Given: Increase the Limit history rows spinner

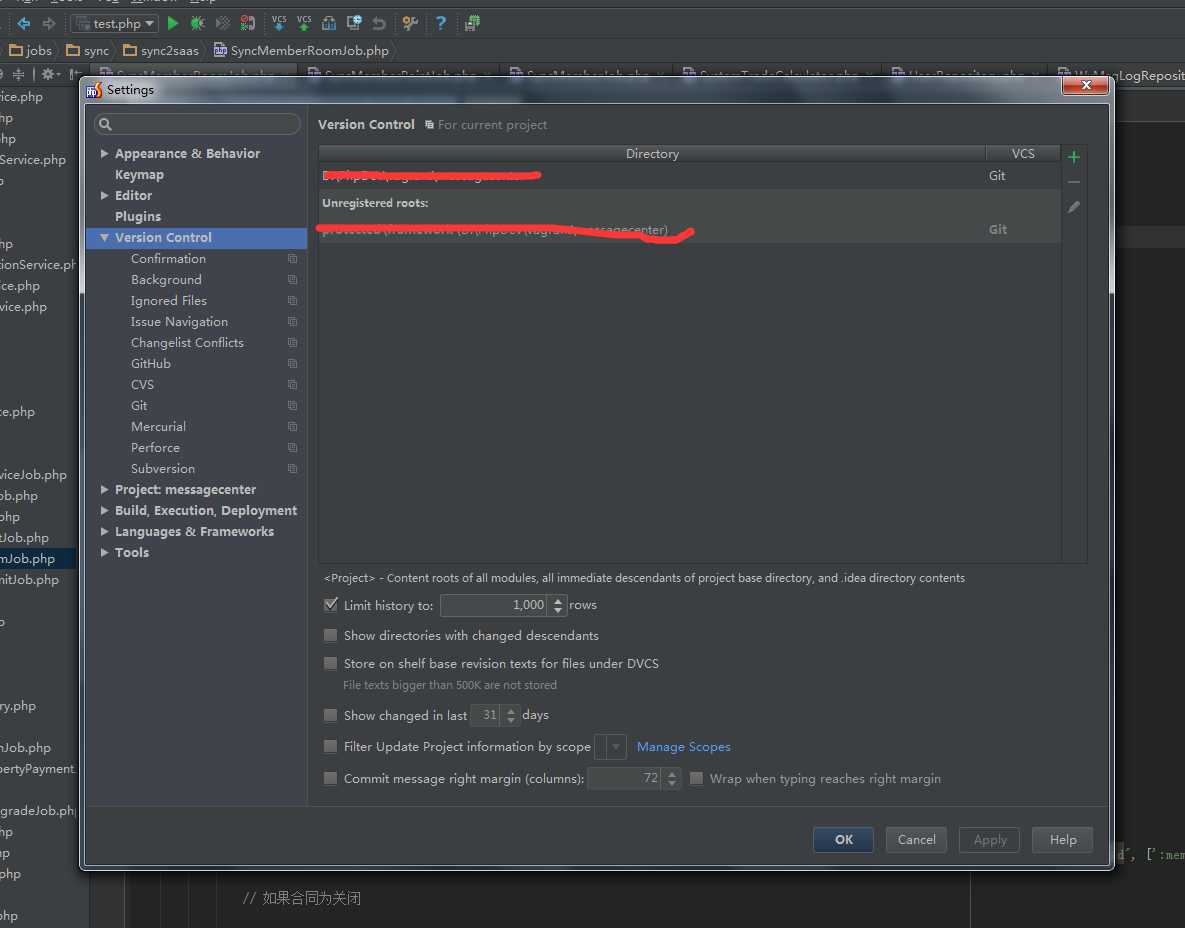Looking at the screenshot, I should pyautogui.click(x=558, y=600).
